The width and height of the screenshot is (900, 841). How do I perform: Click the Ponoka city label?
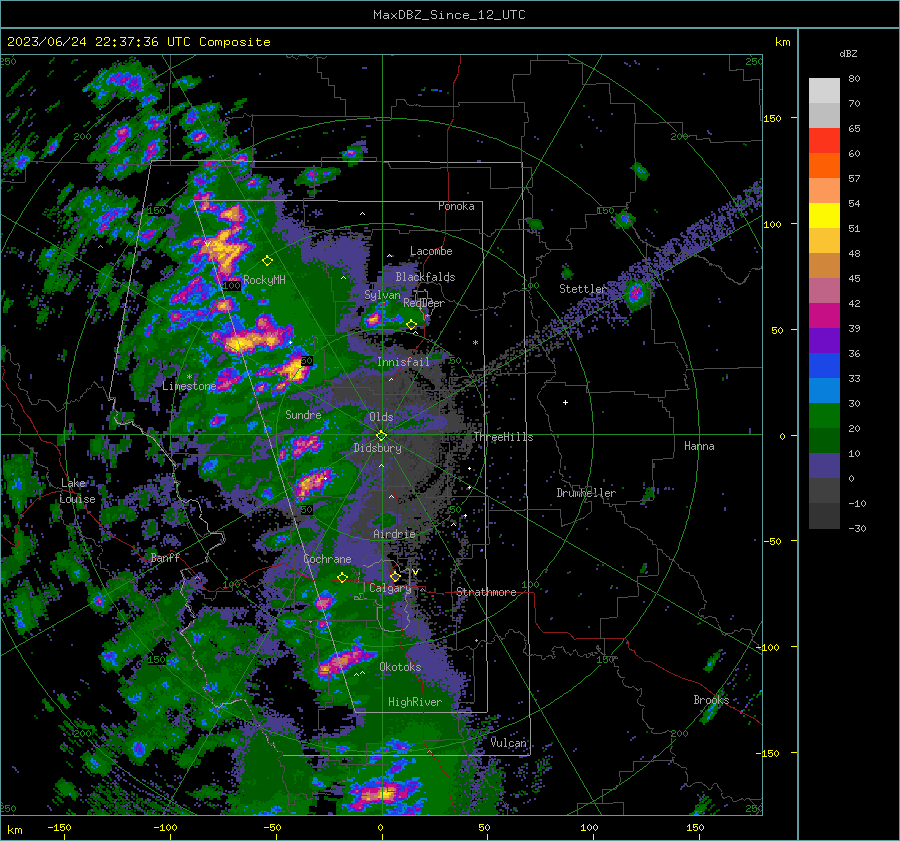(x=456, y=206)
